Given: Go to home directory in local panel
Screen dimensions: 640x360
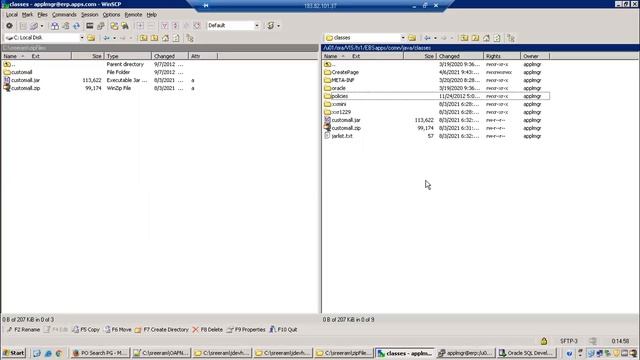Looking at the screenshot, I should 165,38.
